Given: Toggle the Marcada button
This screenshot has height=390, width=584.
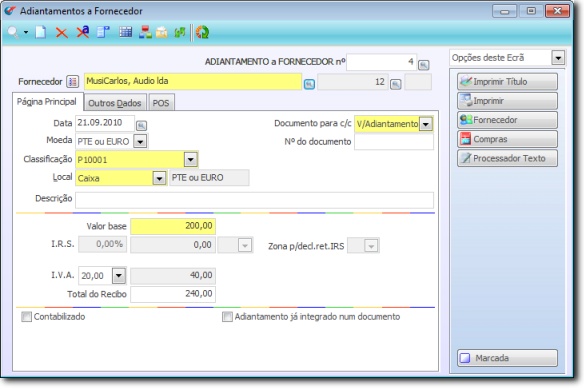Looking at the screenshot, I should coord(507,358).
